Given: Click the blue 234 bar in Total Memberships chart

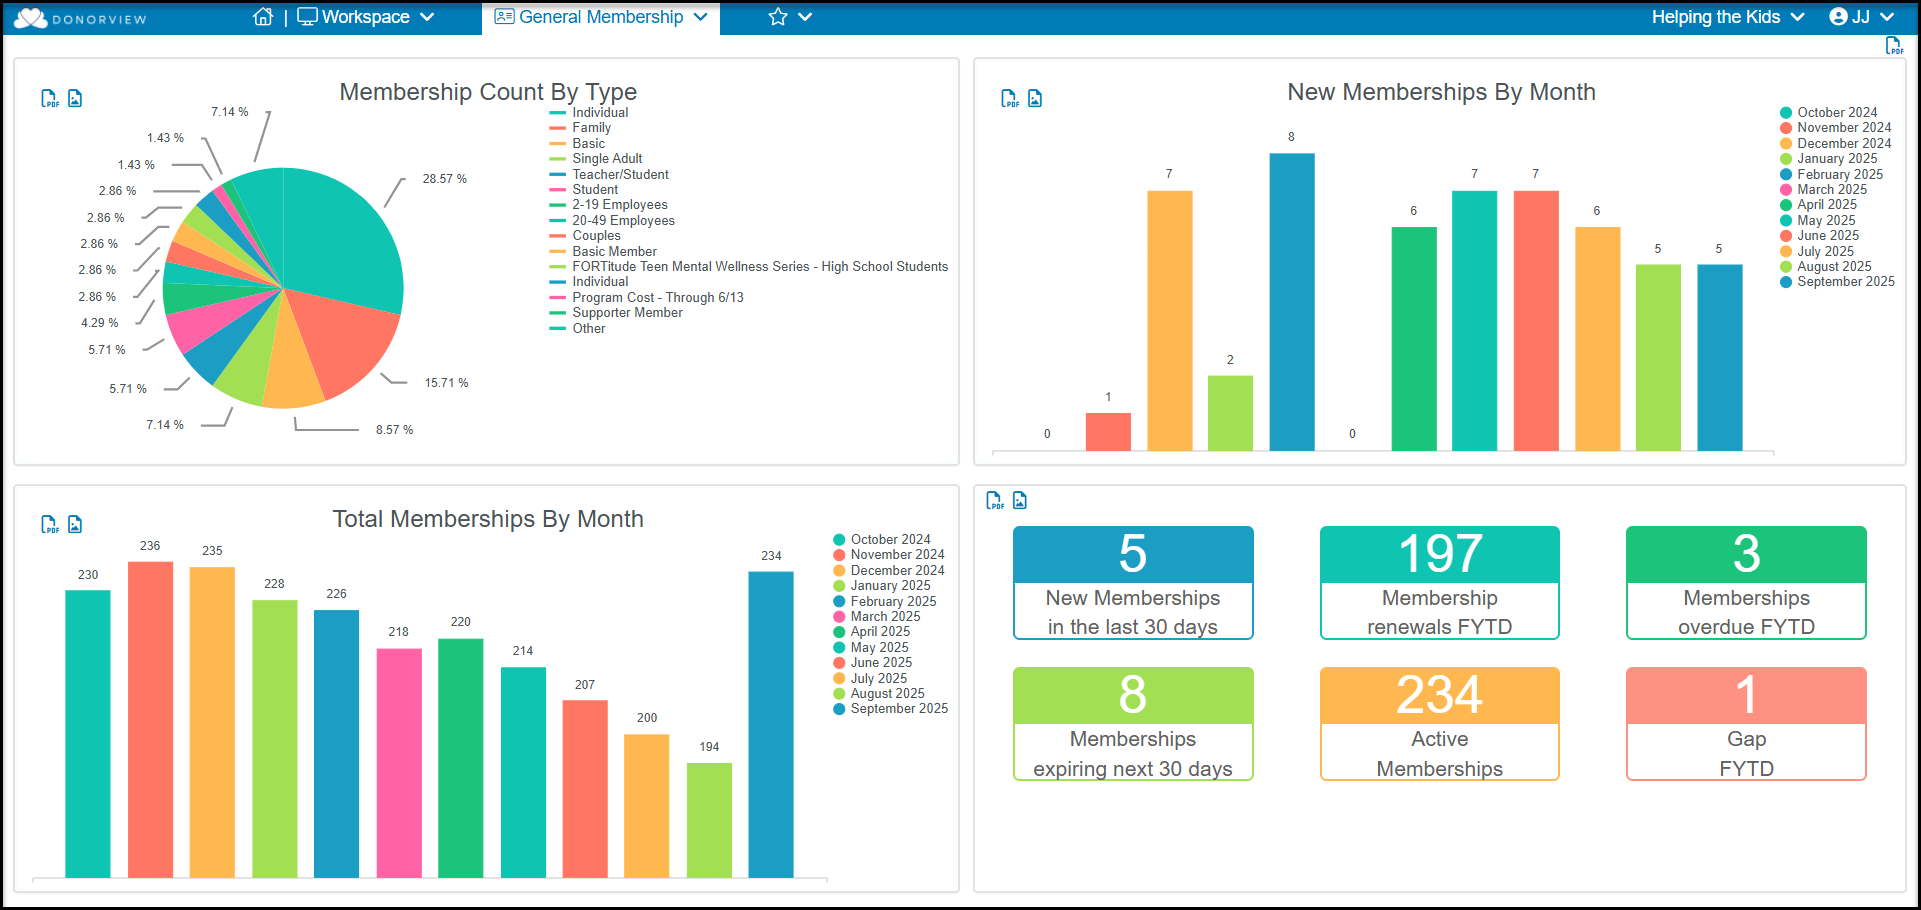Looking at the screenshot, I should [771, 725].
